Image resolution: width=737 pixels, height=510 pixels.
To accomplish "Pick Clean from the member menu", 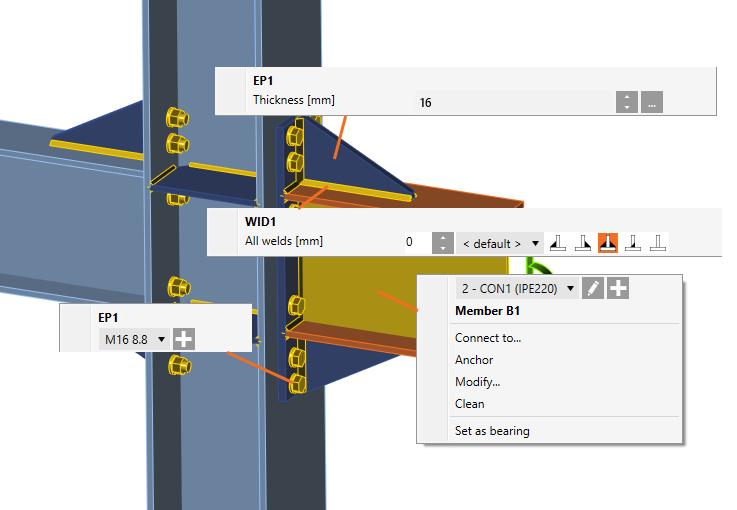I will (x=470, y=404).
